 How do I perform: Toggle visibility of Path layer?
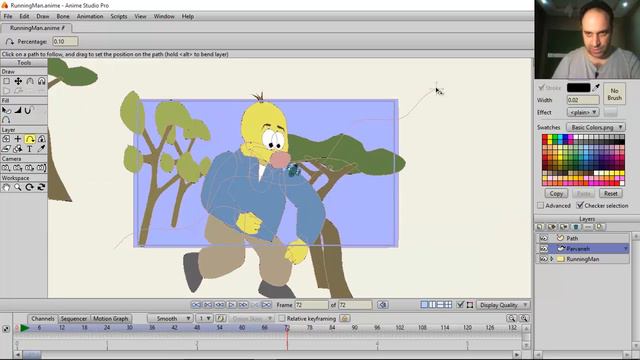click(x=544, y=238)
